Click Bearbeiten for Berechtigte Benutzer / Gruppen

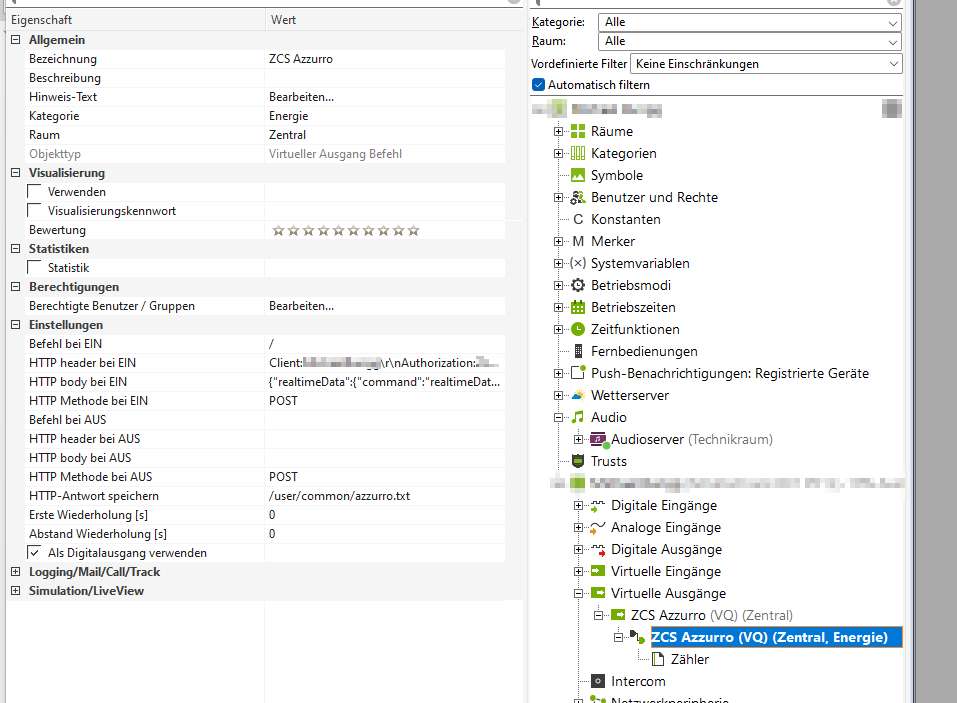(301, 306)
